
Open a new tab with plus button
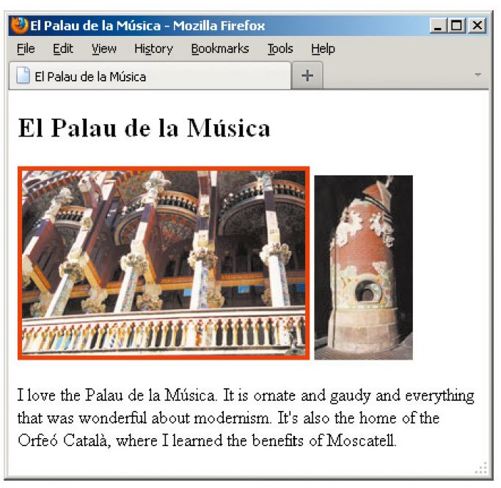[307, 76]
